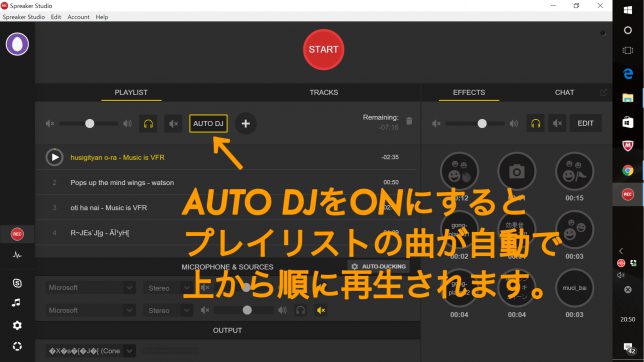Open the upper Microsoft input device dropdown
This screenshot has width=644, height=362.
coord(90,288)
